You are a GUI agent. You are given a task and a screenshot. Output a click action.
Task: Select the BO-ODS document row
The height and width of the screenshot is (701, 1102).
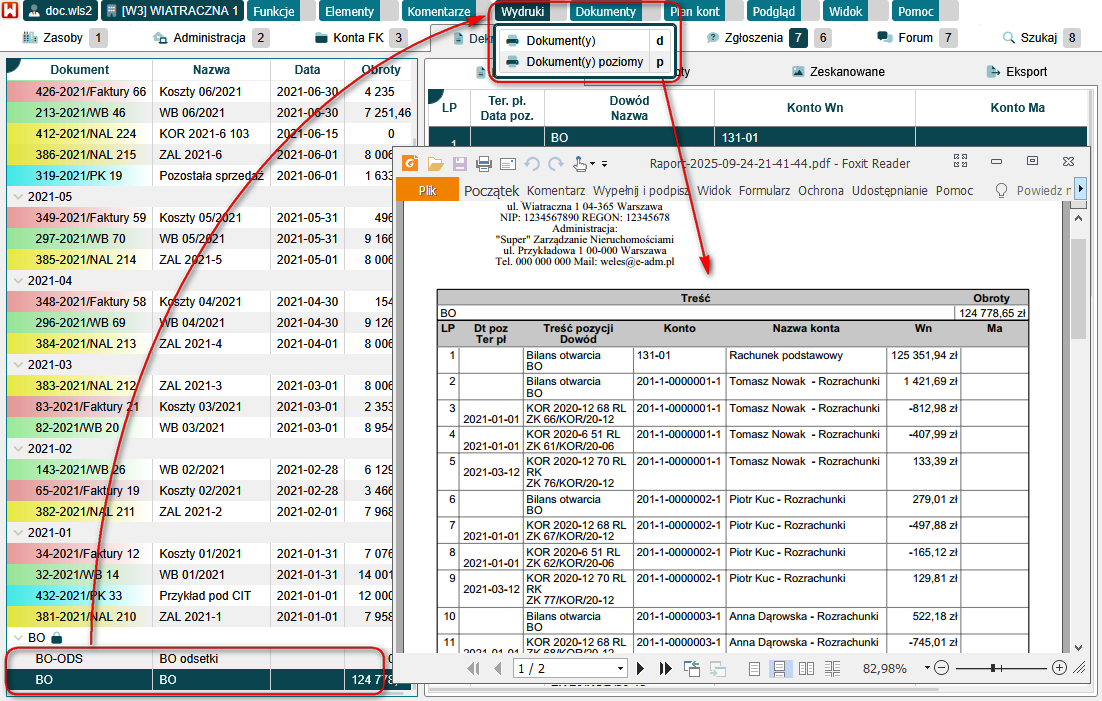[59, 659]
